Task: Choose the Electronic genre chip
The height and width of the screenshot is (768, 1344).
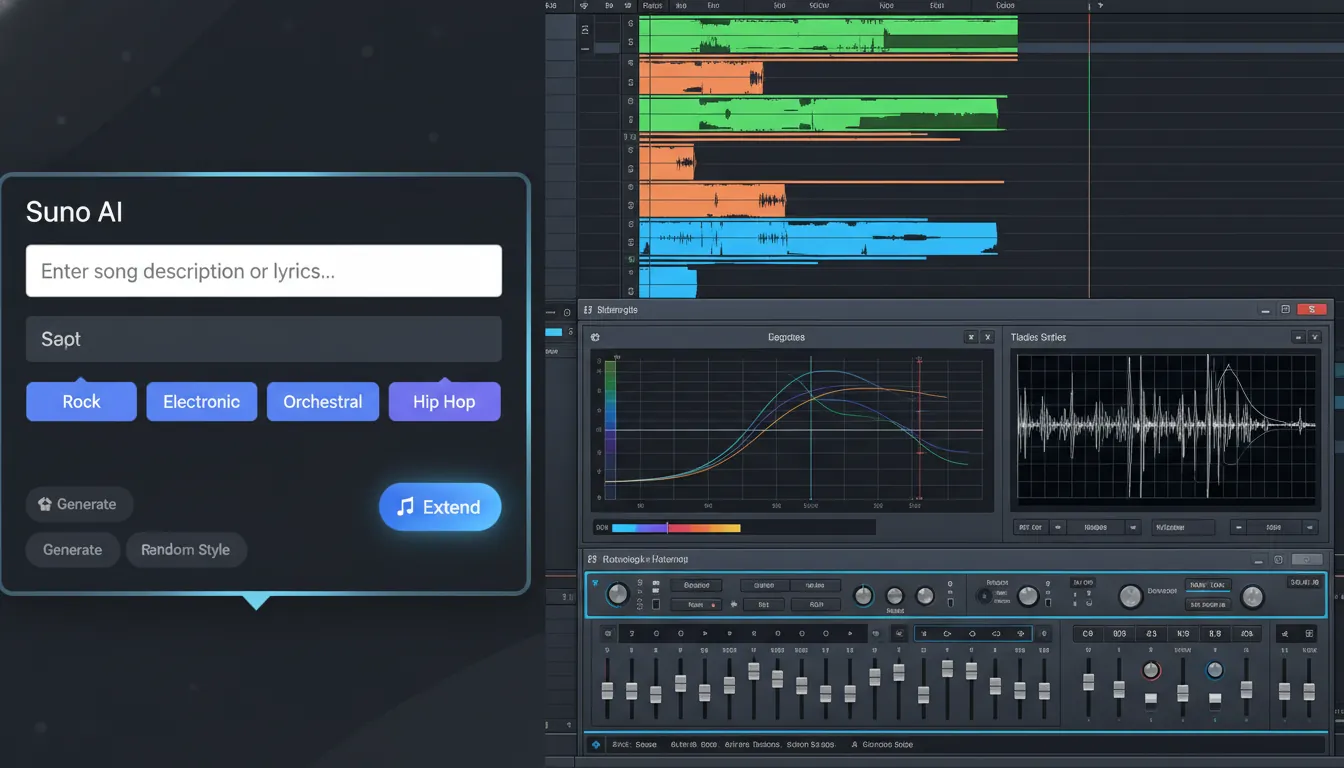Action: point(201,401)
